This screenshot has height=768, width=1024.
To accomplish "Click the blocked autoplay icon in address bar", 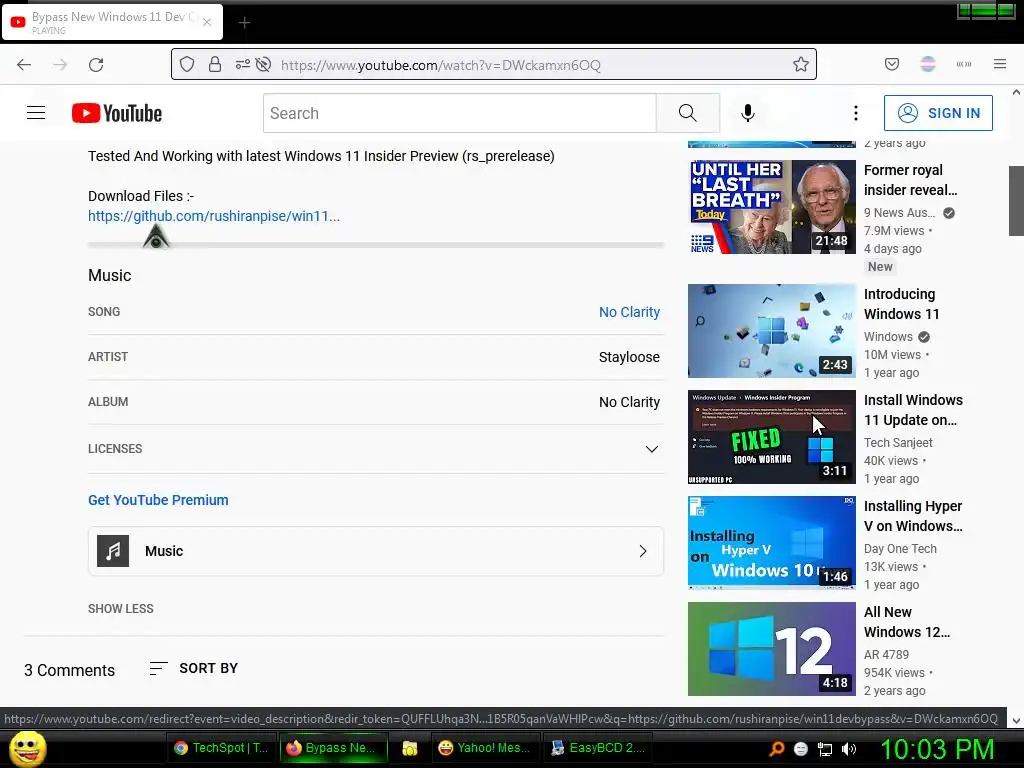I will coord(263,64).
